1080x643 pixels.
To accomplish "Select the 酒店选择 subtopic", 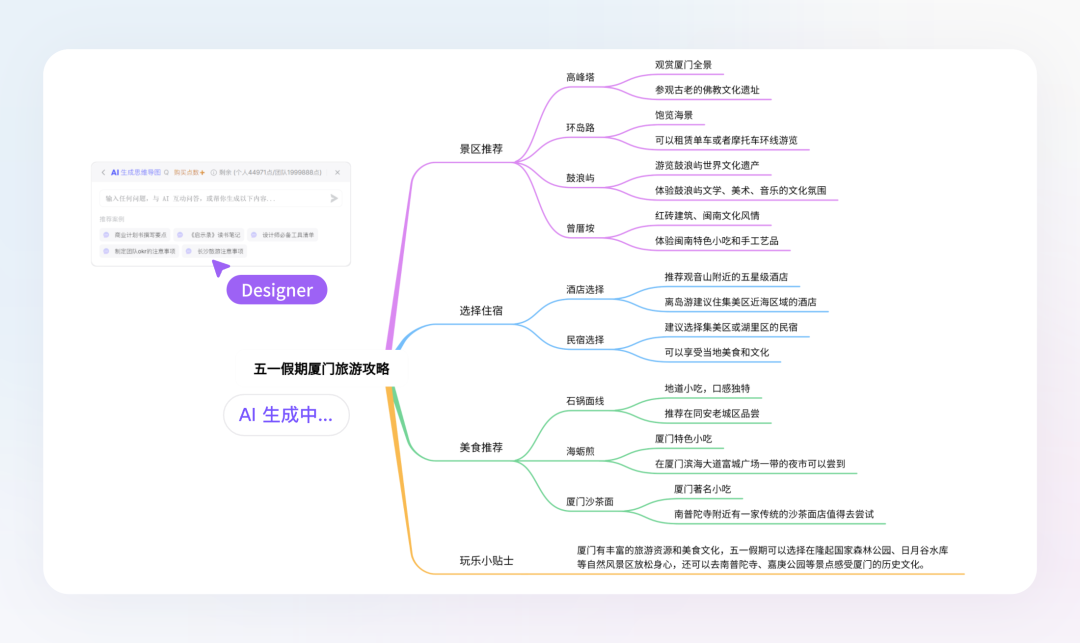I will pos(585,289).
